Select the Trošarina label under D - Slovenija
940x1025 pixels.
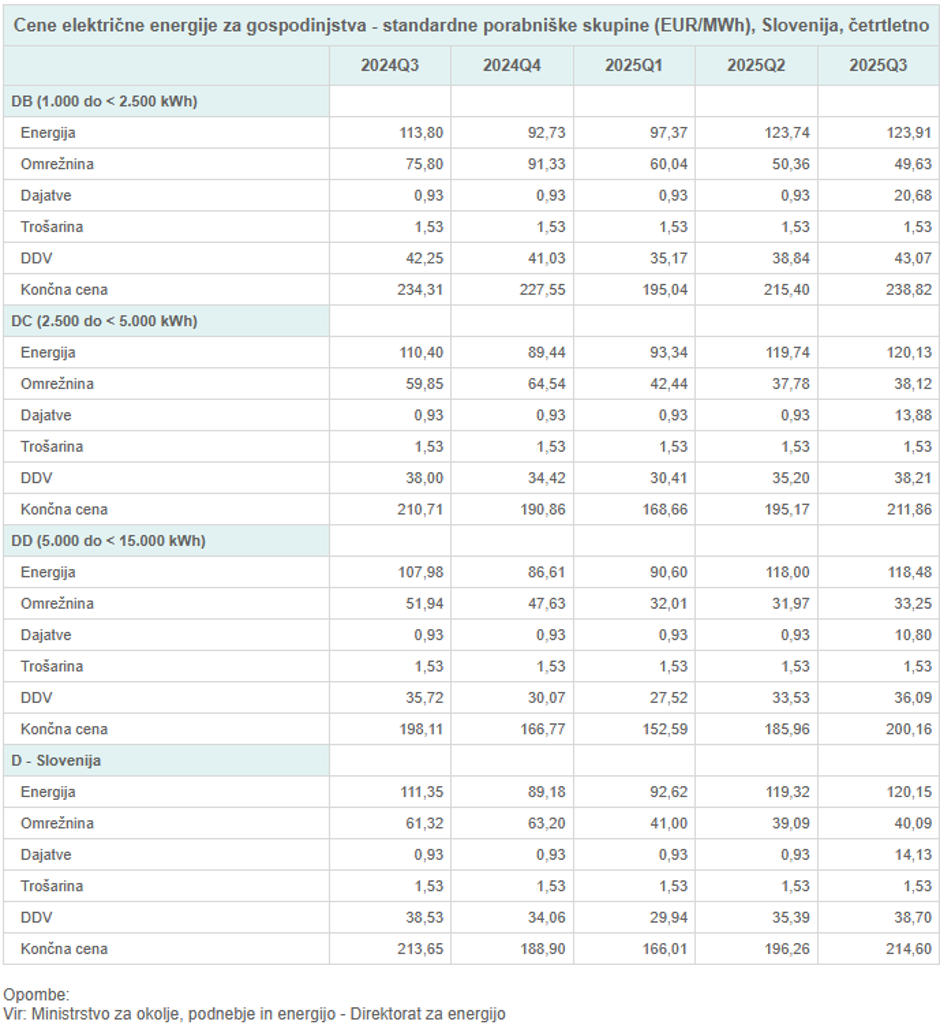tap(52, 886)
